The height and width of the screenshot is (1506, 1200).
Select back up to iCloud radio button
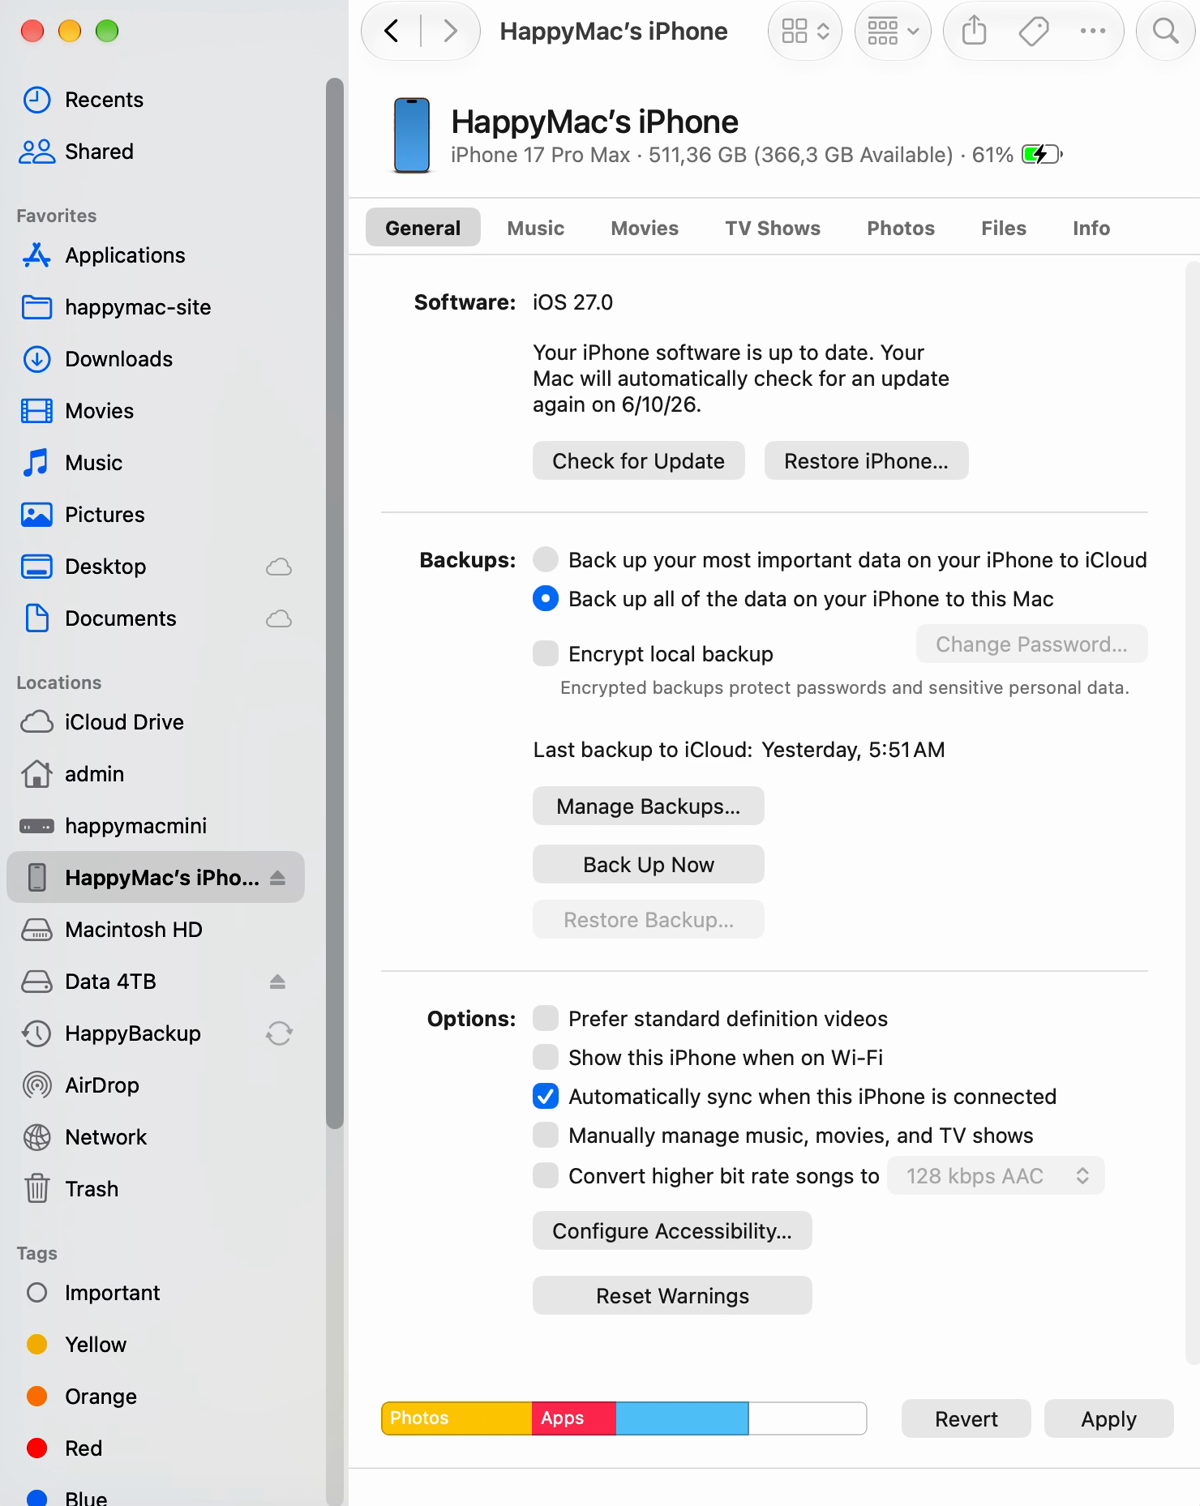546,560
